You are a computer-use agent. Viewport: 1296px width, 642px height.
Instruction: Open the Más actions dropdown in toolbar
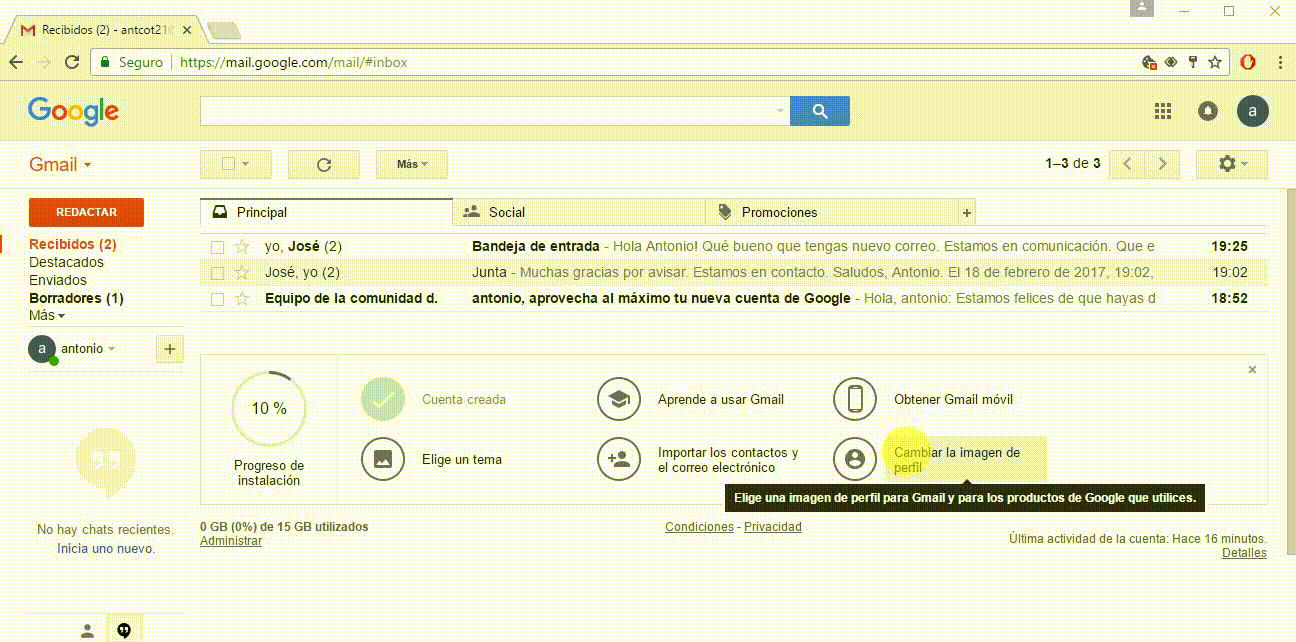(x=412, y=164)
